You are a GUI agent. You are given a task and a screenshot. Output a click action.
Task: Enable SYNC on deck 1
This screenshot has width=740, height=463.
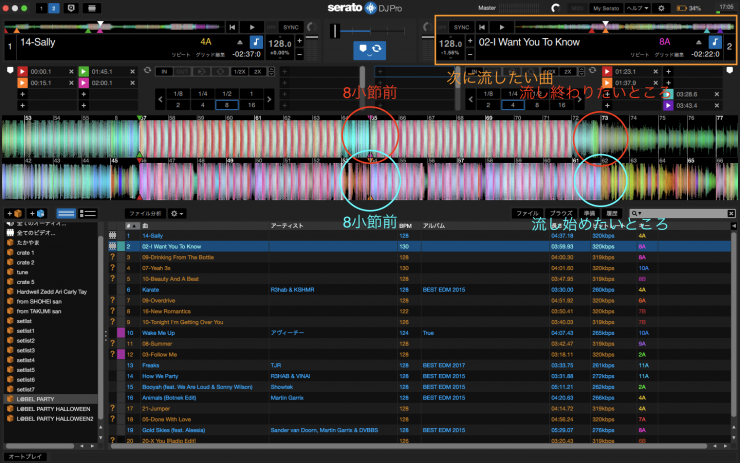coord(291,27)
